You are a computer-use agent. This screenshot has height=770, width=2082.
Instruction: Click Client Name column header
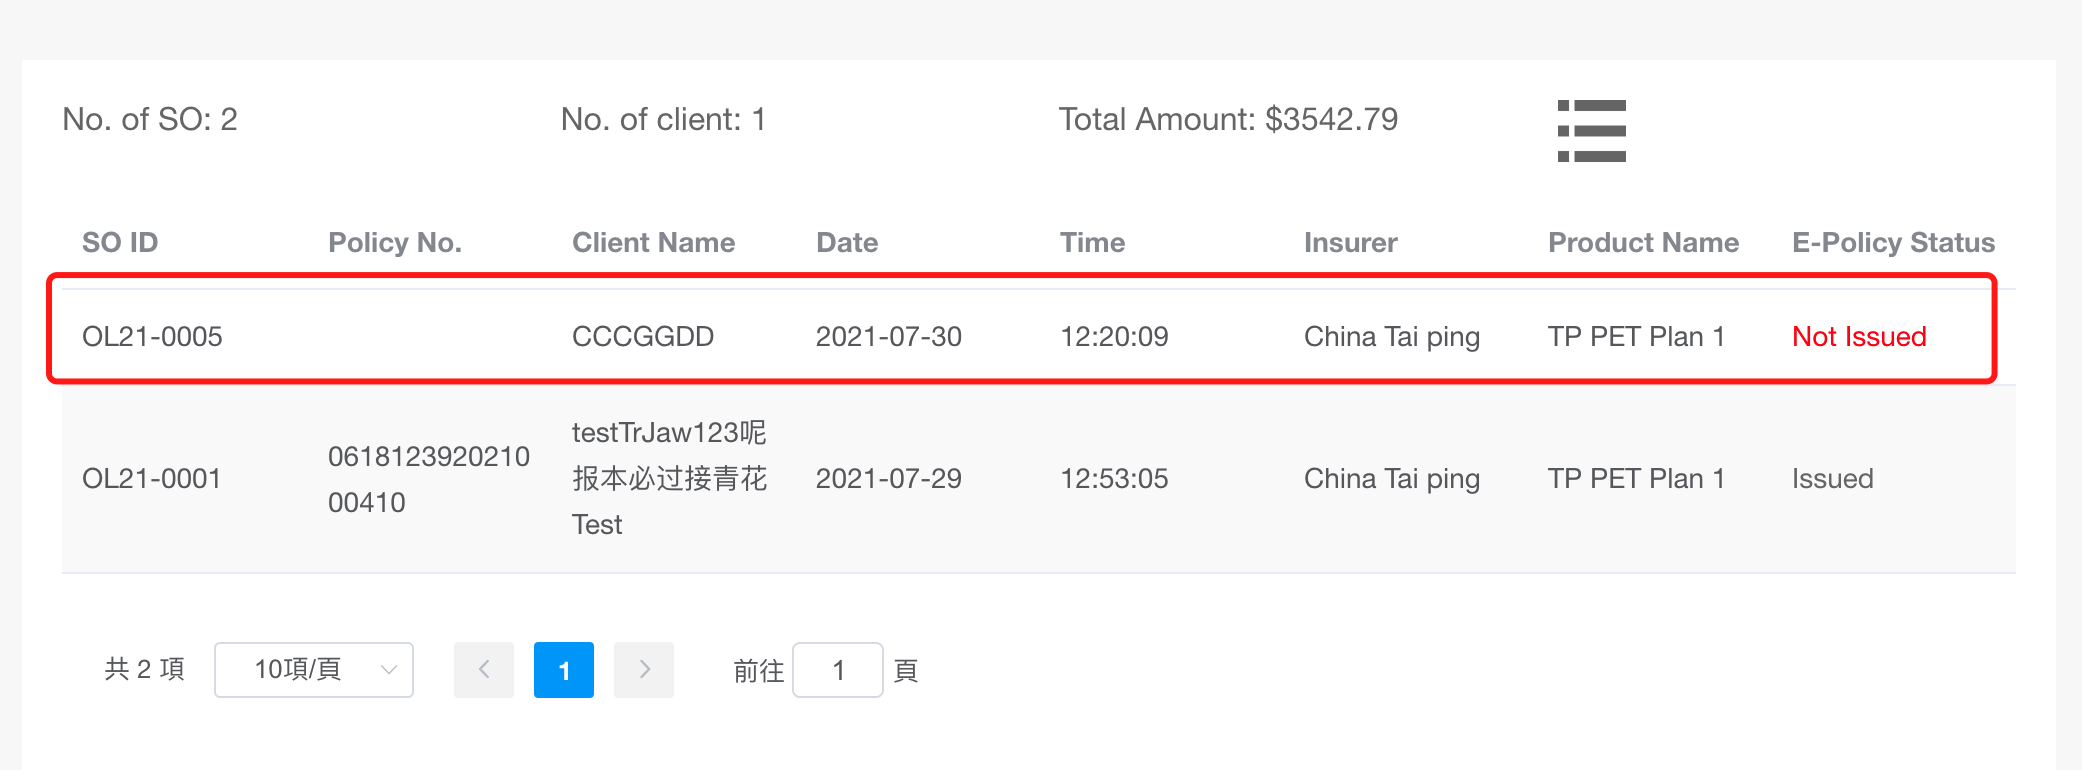pyautogui.click(x=653, y=243)
